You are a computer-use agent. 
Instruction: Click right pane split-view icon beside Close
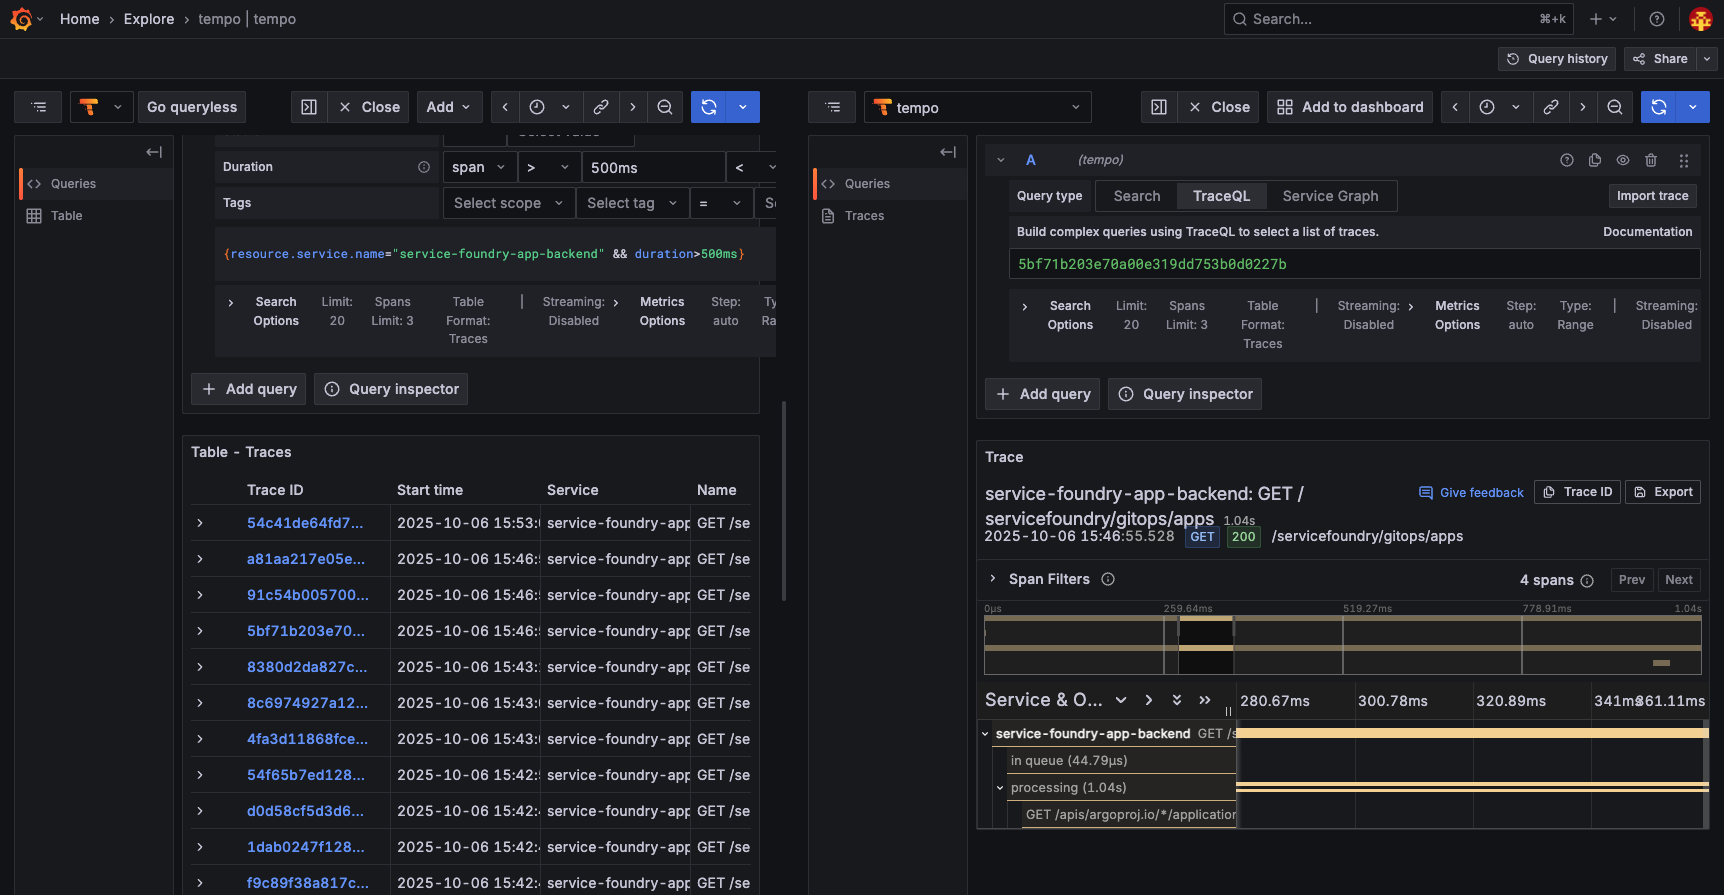[1159, 107]
